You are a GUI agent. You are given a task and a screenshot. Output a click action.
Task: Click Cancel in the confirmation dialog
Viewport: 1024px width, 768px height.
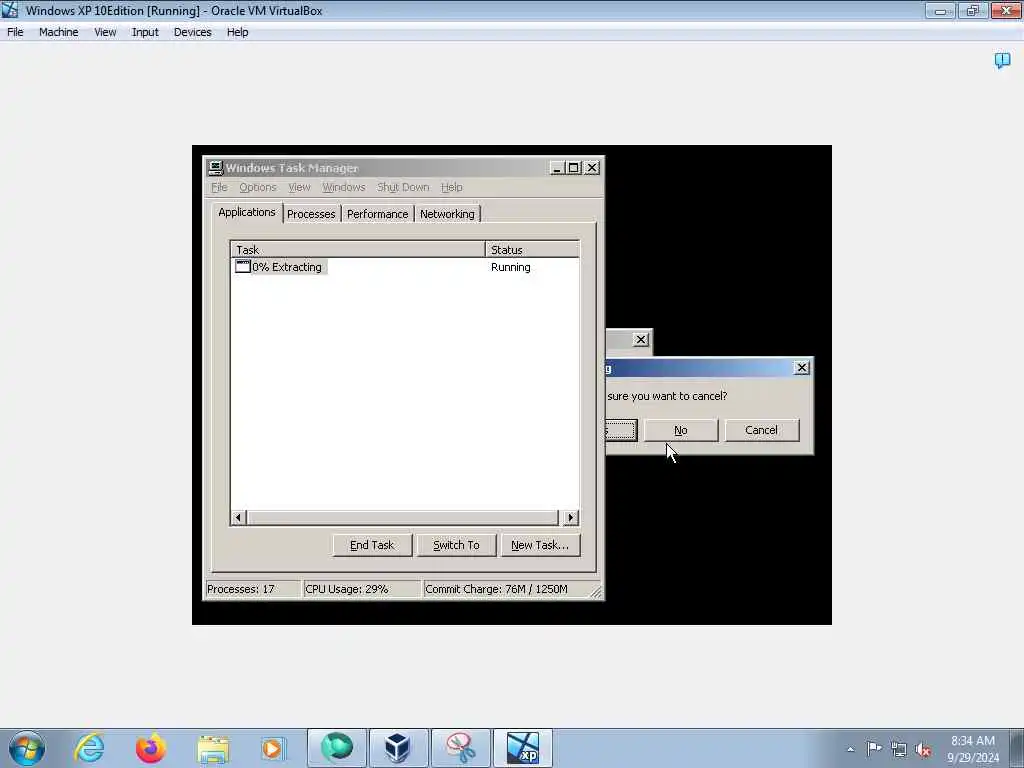coord(761,430)
